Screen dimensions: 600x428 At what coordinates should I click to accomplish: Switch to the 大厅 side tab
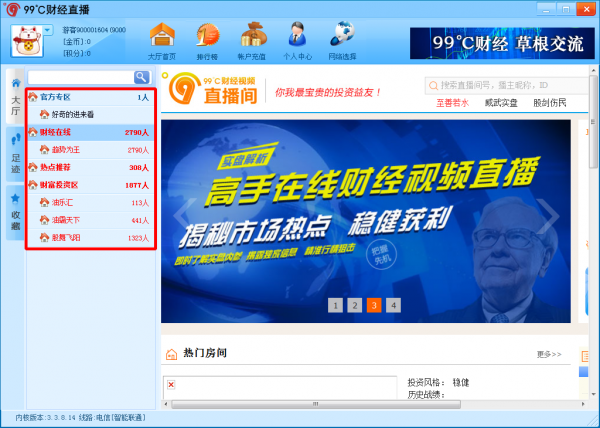click(x=16, y=96)
